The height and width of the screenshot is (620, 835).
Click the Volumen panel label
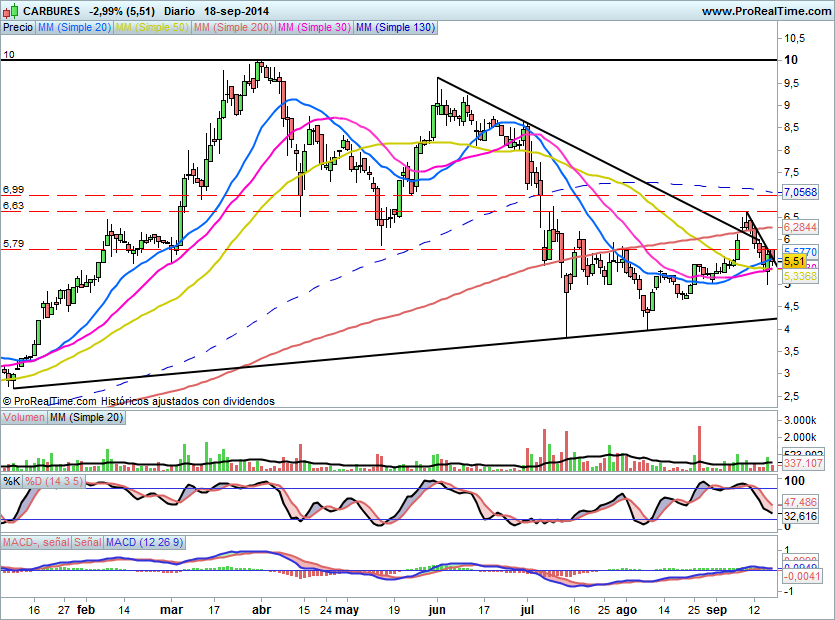pos(23,417)
